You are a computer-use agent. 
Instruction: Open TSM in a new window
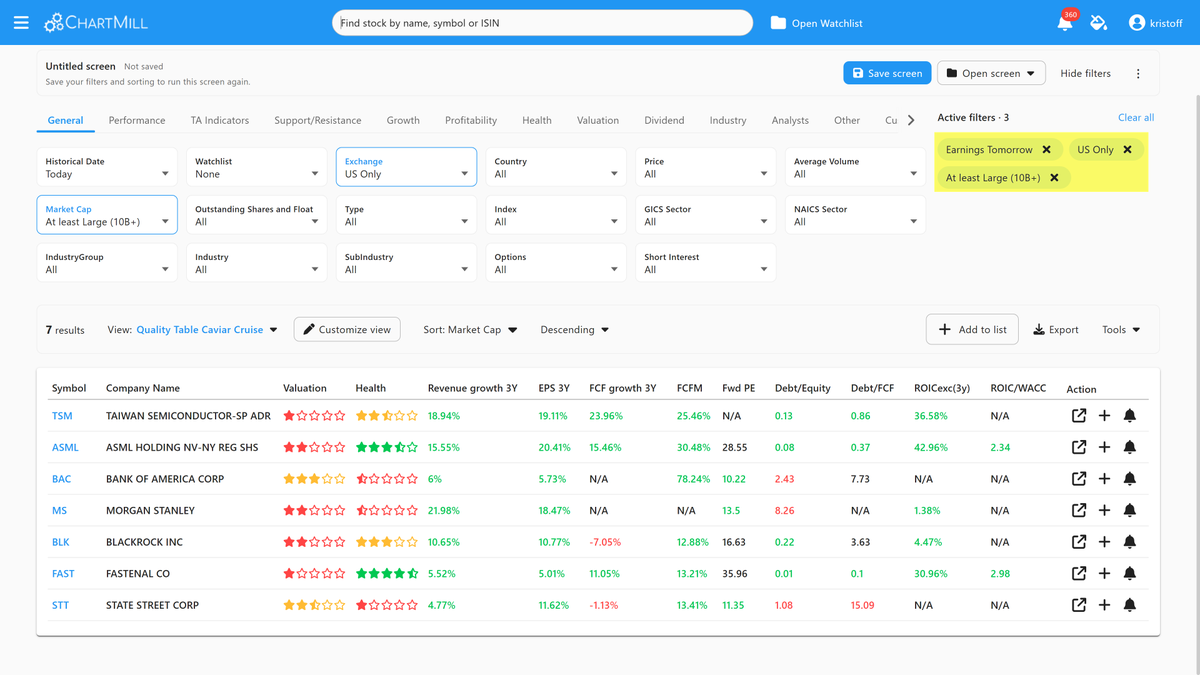click(1079, 416)
